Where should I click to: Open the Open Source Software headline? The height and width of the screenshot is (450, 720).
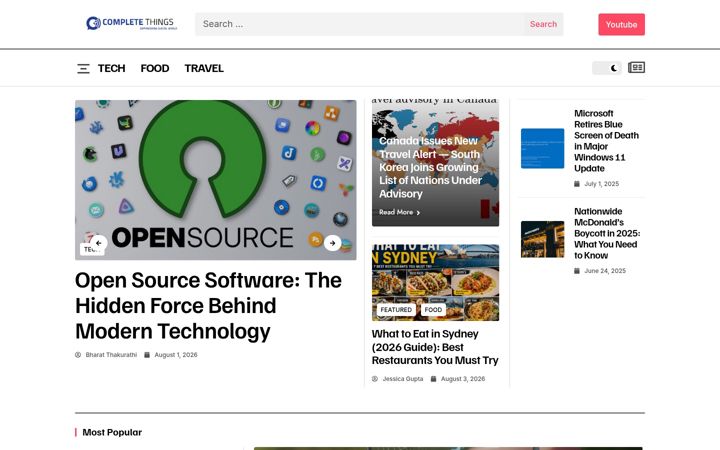(208, 306)
